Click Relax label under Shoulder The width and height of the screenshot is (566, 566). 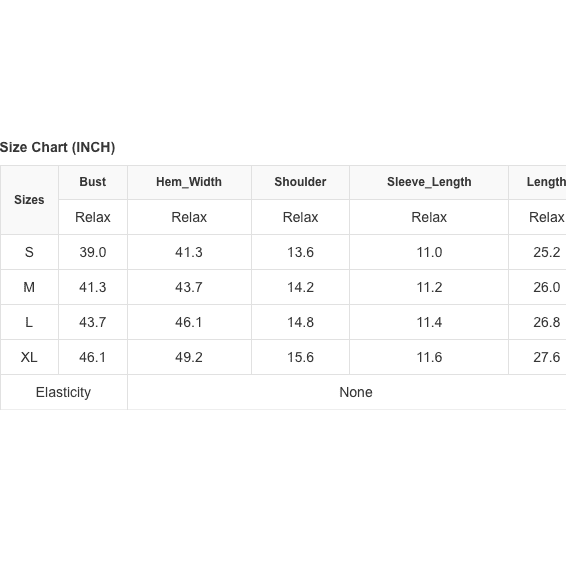point(300,217)
